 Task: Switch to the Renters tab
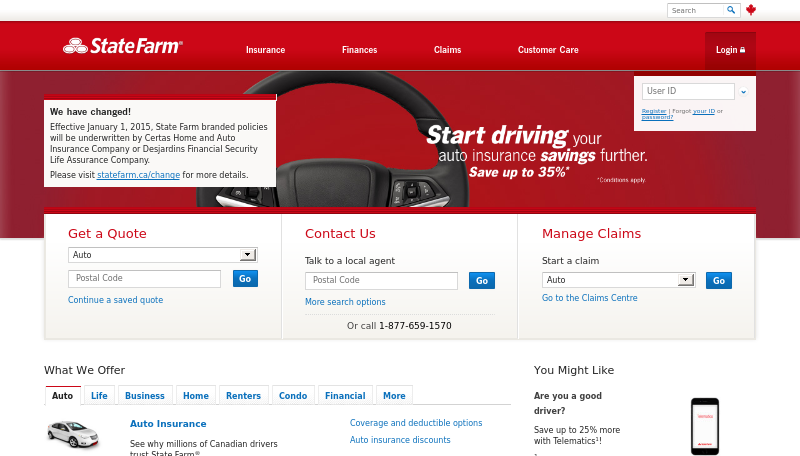coord(243,395)
